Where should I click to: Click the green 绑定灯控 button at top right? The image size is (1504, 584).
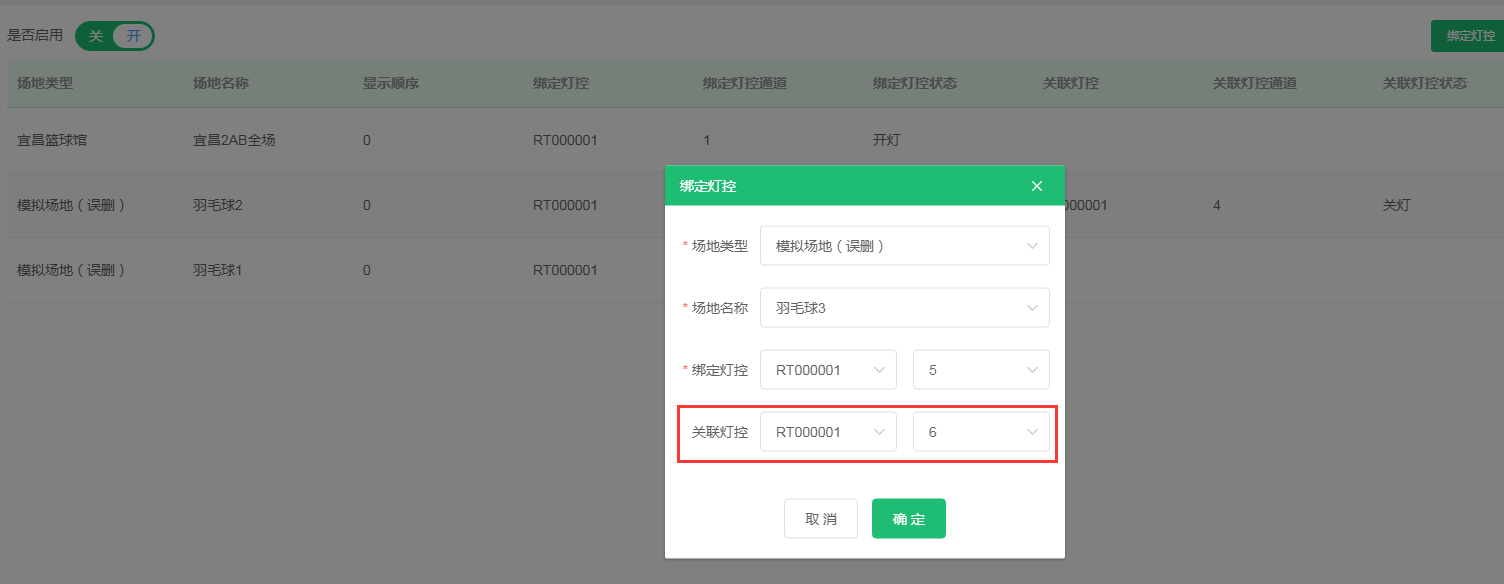[1469, 33]
